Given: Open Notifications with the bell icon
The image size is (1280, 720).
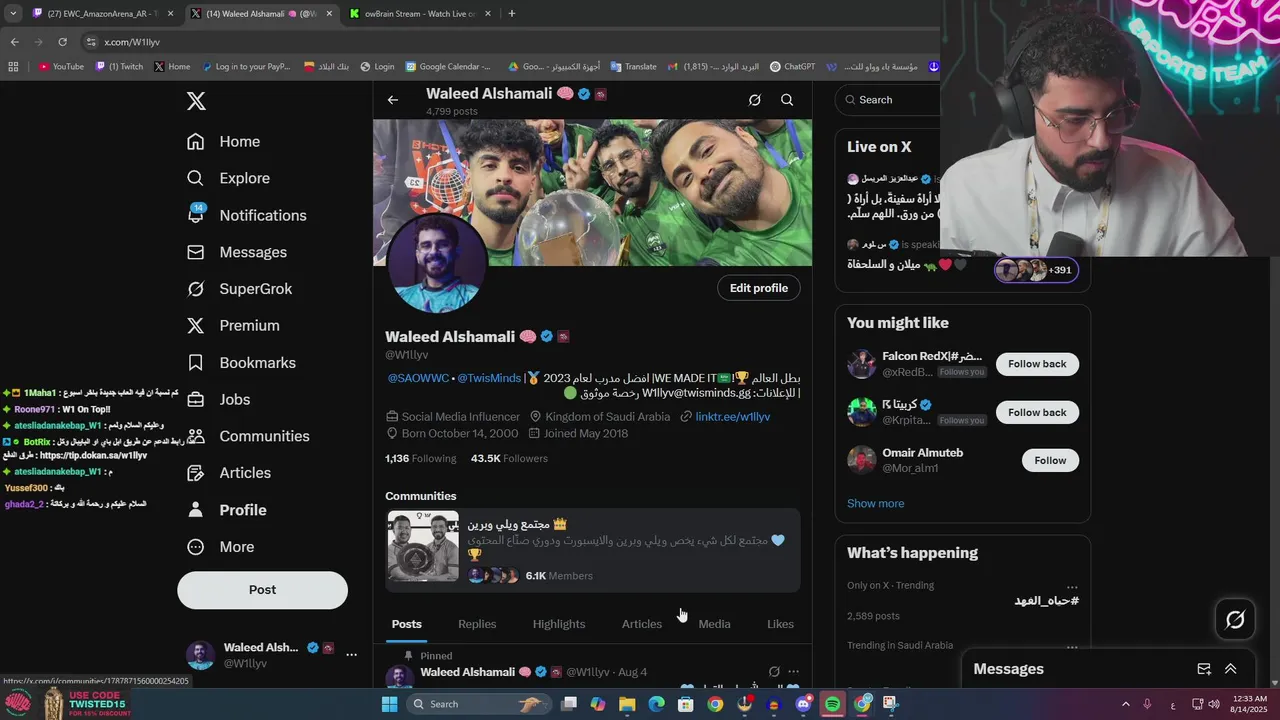Looking at the screenshot, I should [247, 215].
